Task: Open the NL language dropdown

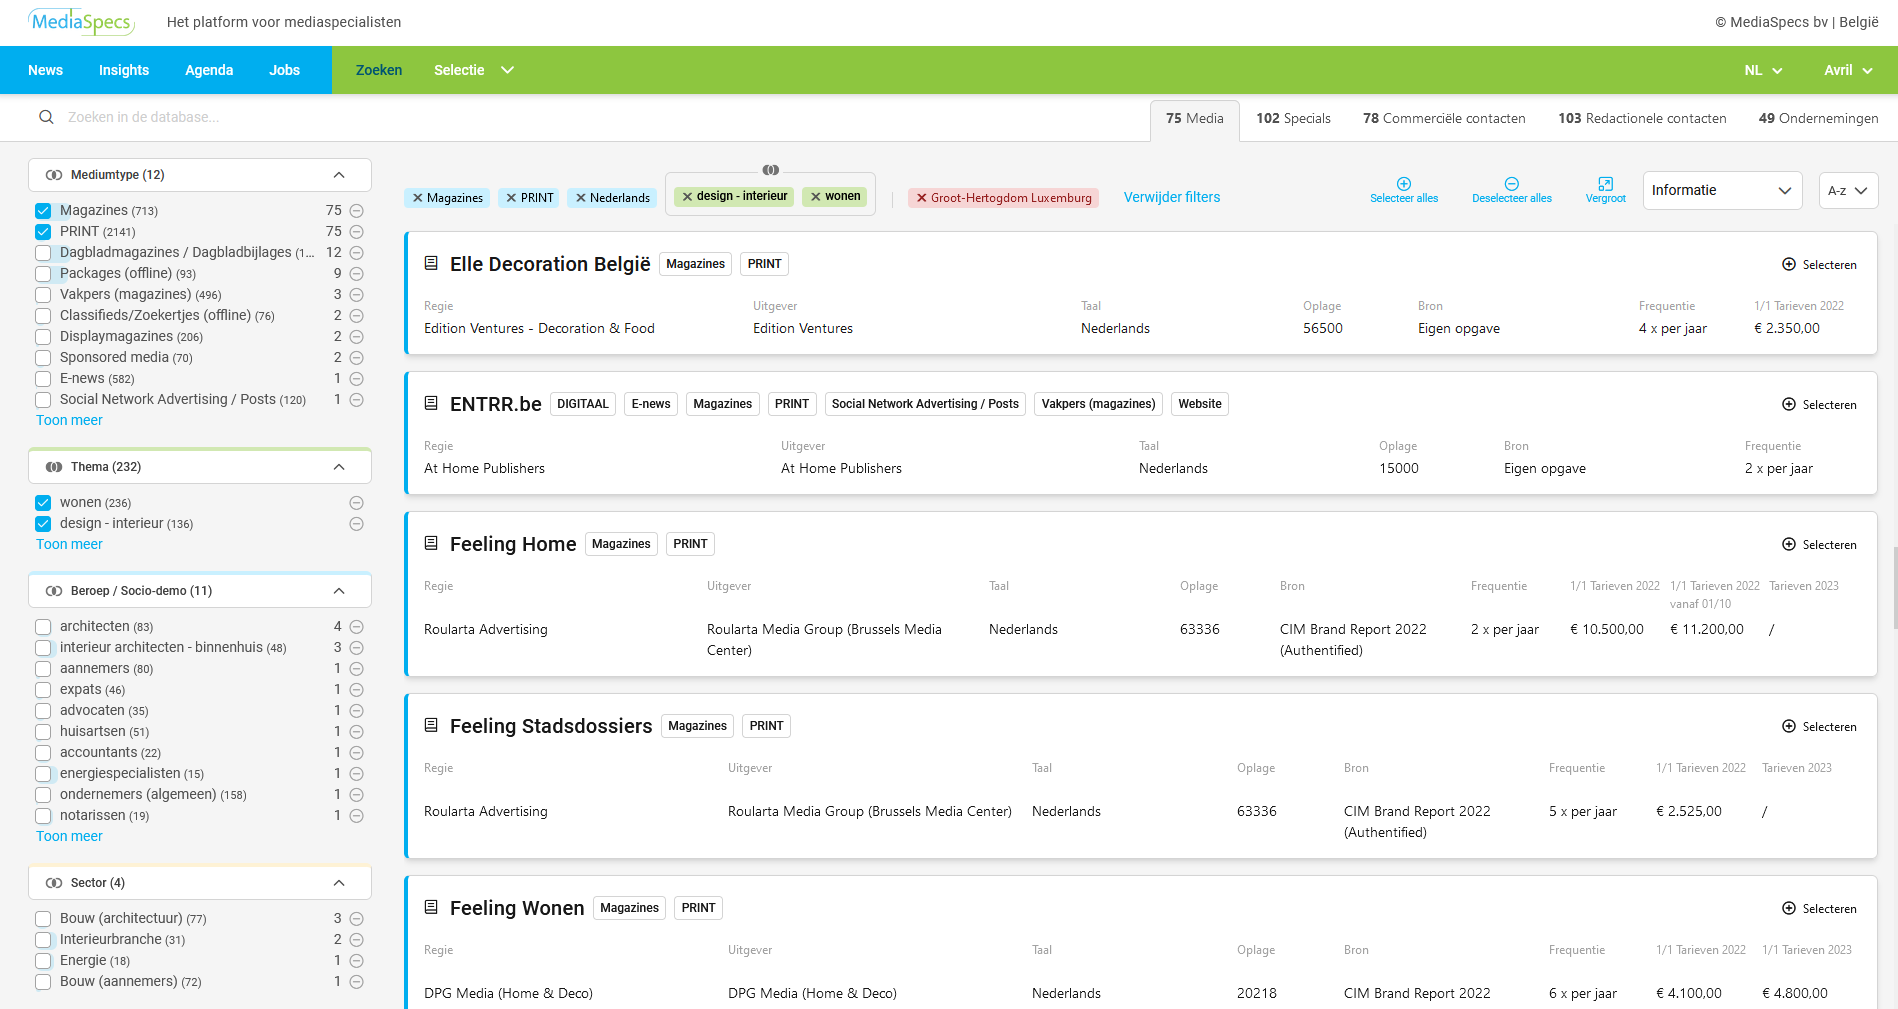Action: tap(1763, 70)
